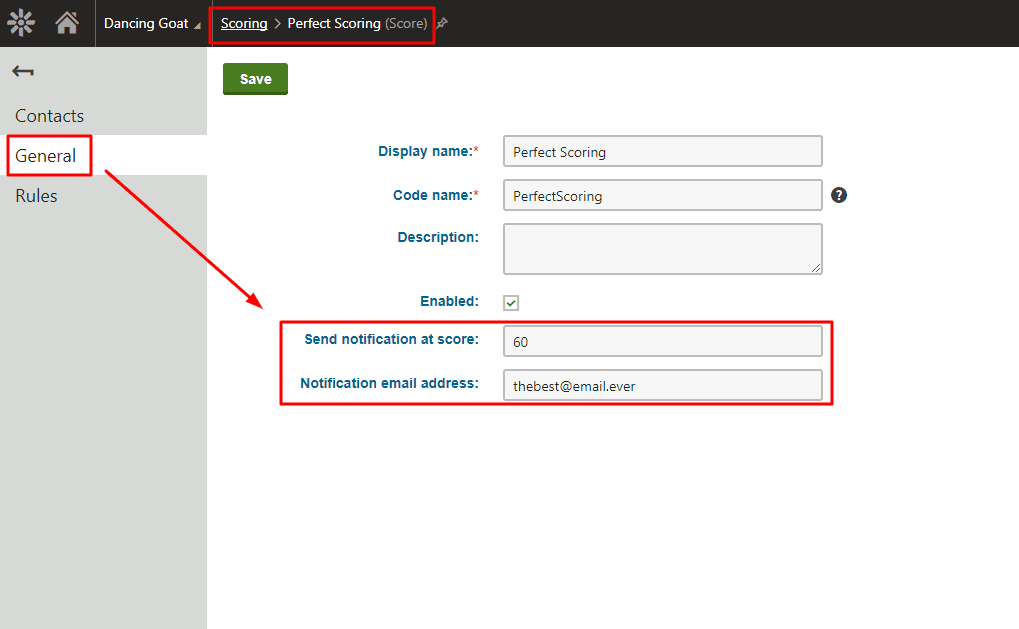Click the Description text area
This screenshot has width=1019, height=629.
663,249
